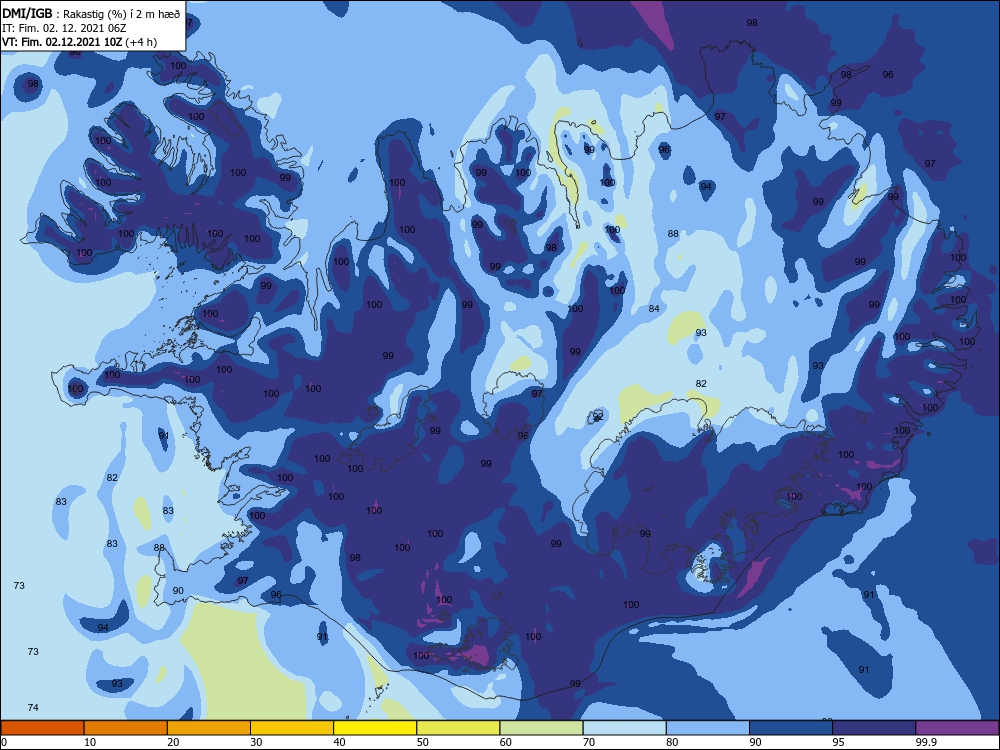The height and width of the screenshot is (750, 1000).
Task: Click the navy 95–99.9 legend swatch
Action: [874, 728]
